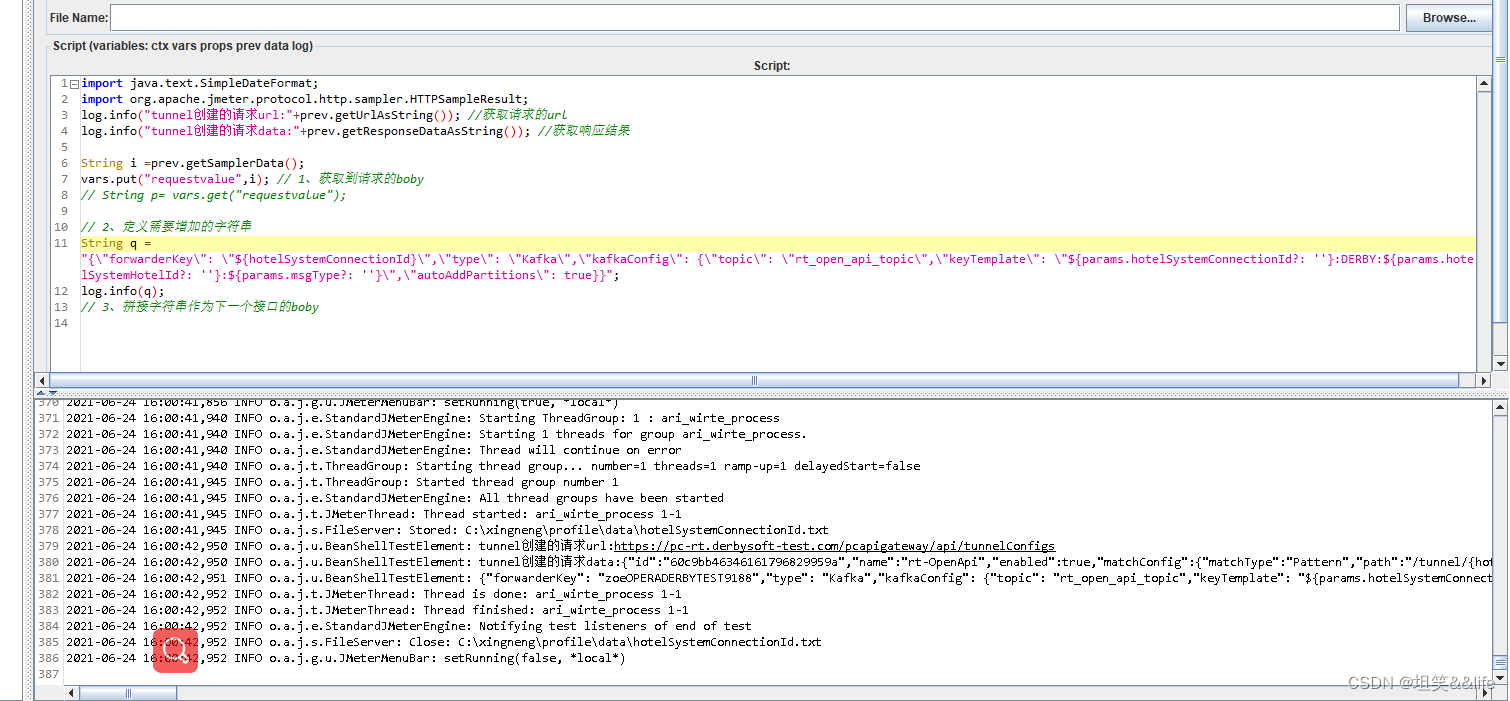Screen dimensions: 1510x701
Task: Click log panel horizontal scrollbar left arrow
Action: (72, 693)
